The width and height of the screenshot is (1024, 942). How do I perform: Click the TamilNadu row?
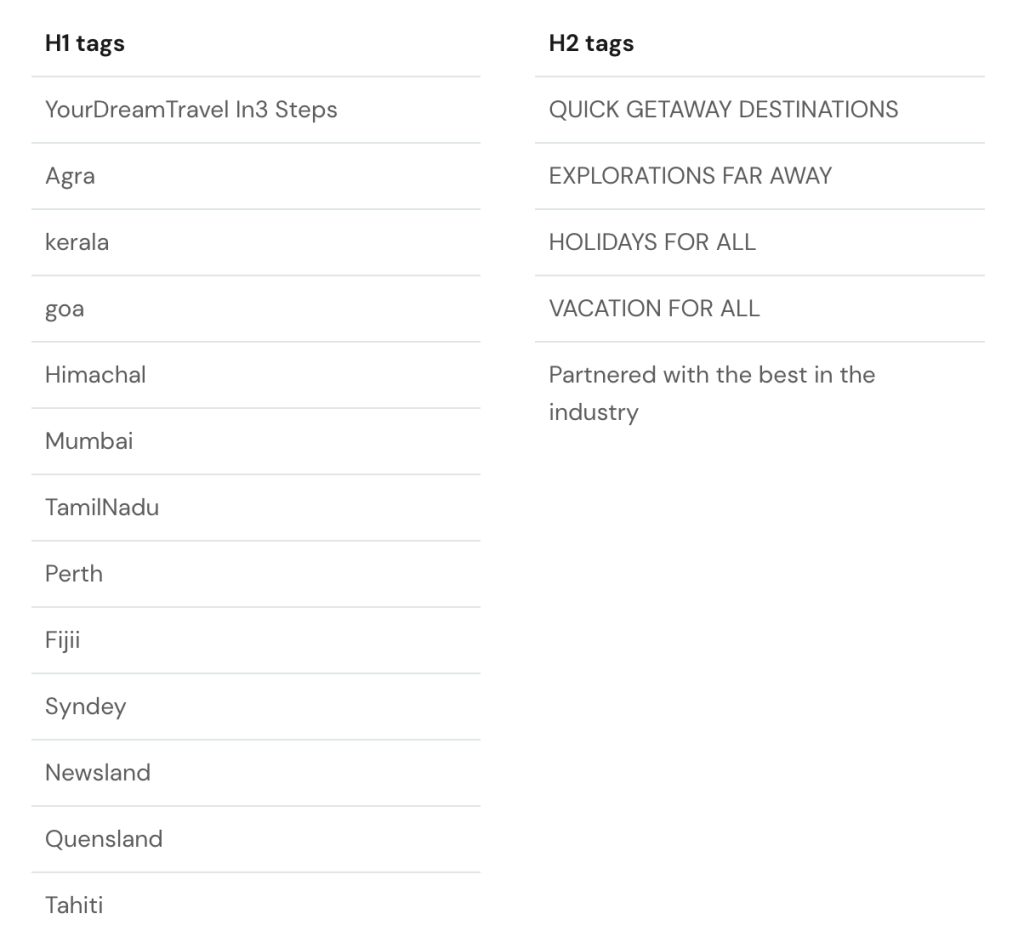pos(256,508)
